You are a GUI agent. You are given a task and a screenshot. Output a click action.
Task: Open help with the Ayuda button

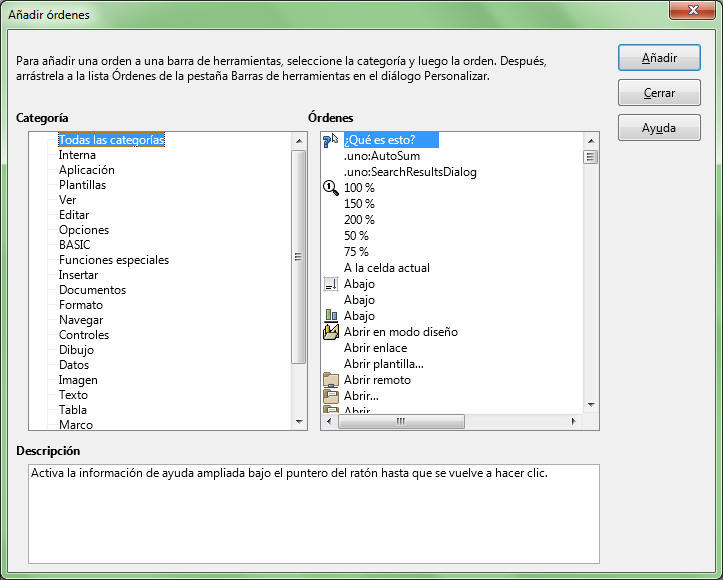[x=659, y=128]
